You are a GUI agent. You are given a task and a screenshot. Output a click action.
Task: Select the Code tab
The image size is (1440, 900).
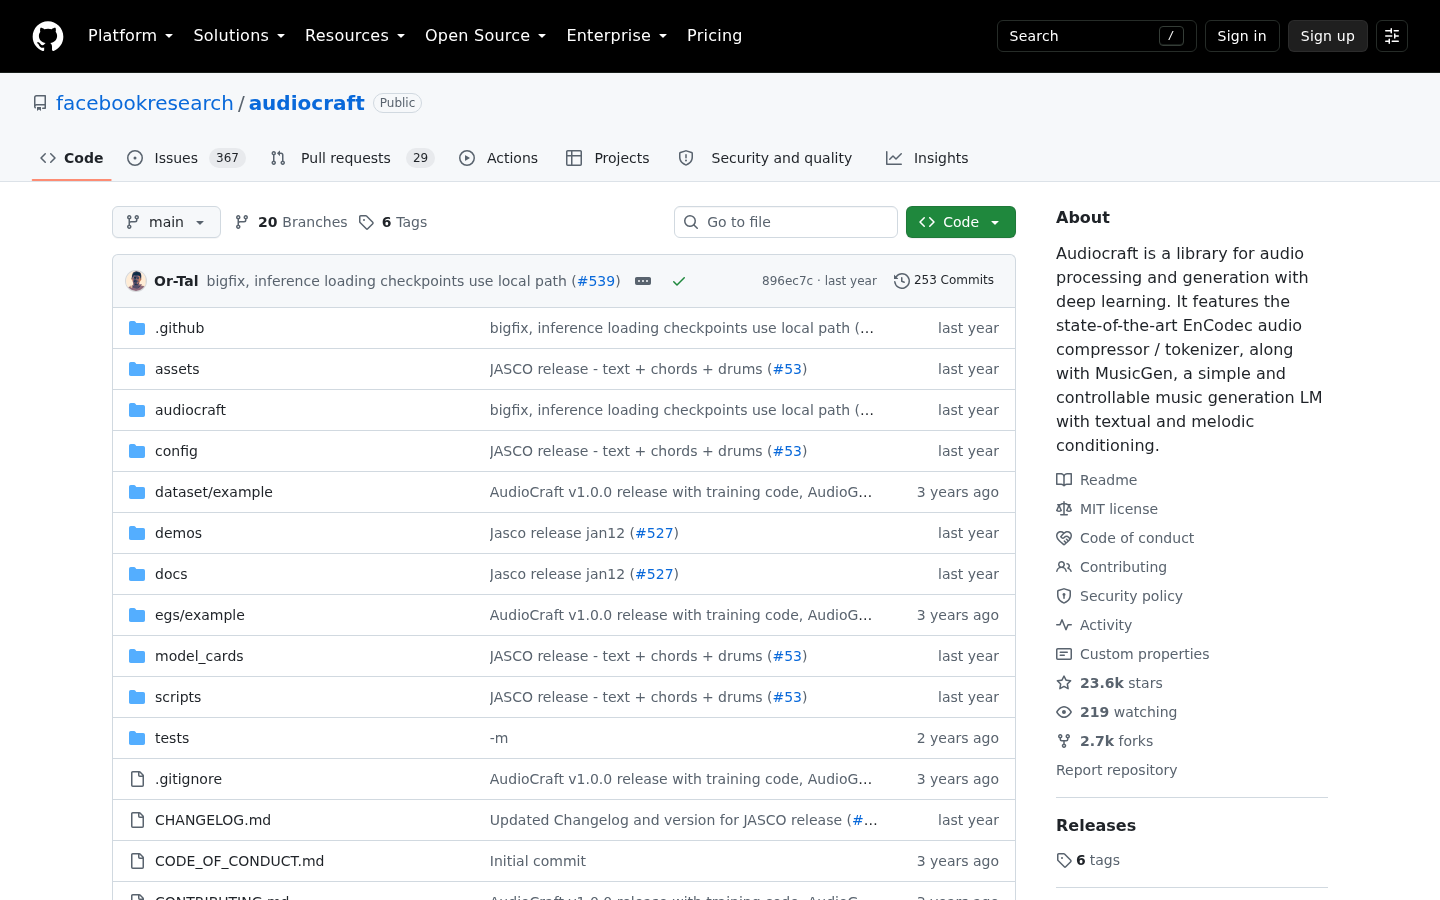point(72,158)
